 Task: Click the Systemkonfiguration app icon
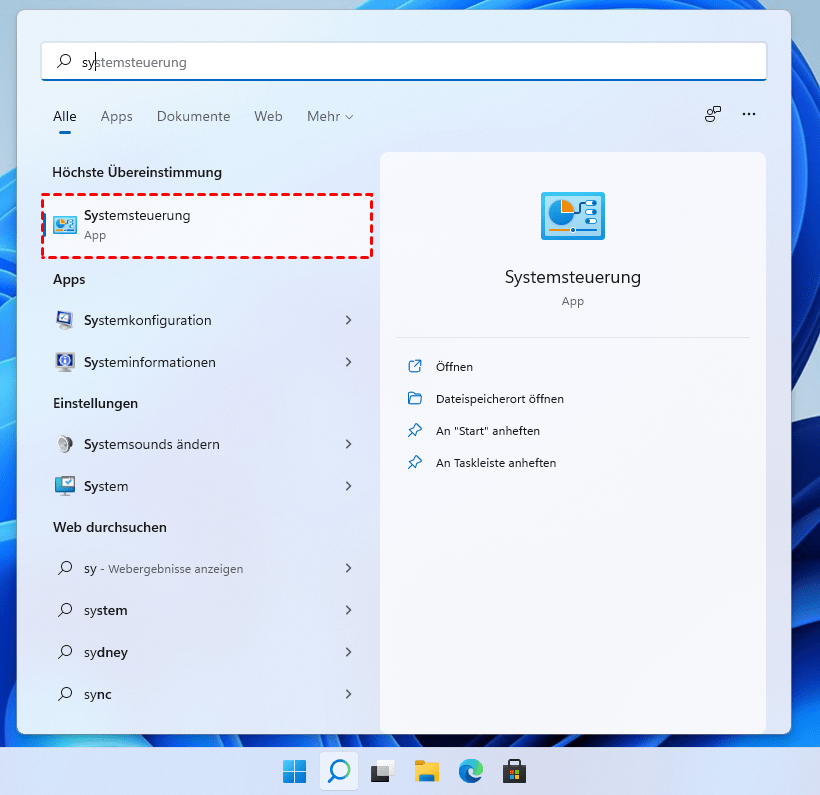click(65, 320)
